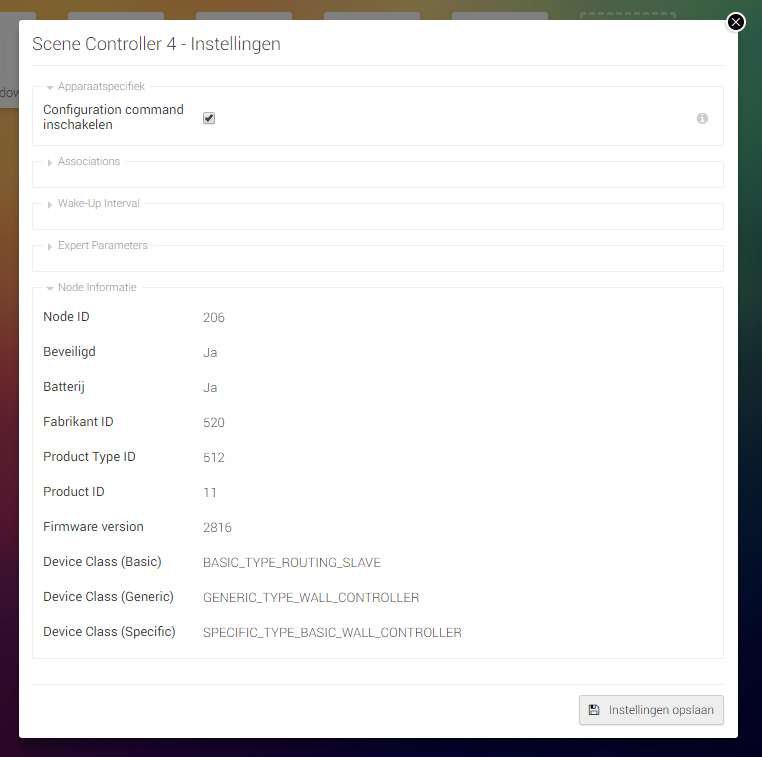Screen dimensions: 762x757
Task: Click the Product Type ID label
Action: pos(89,456)
